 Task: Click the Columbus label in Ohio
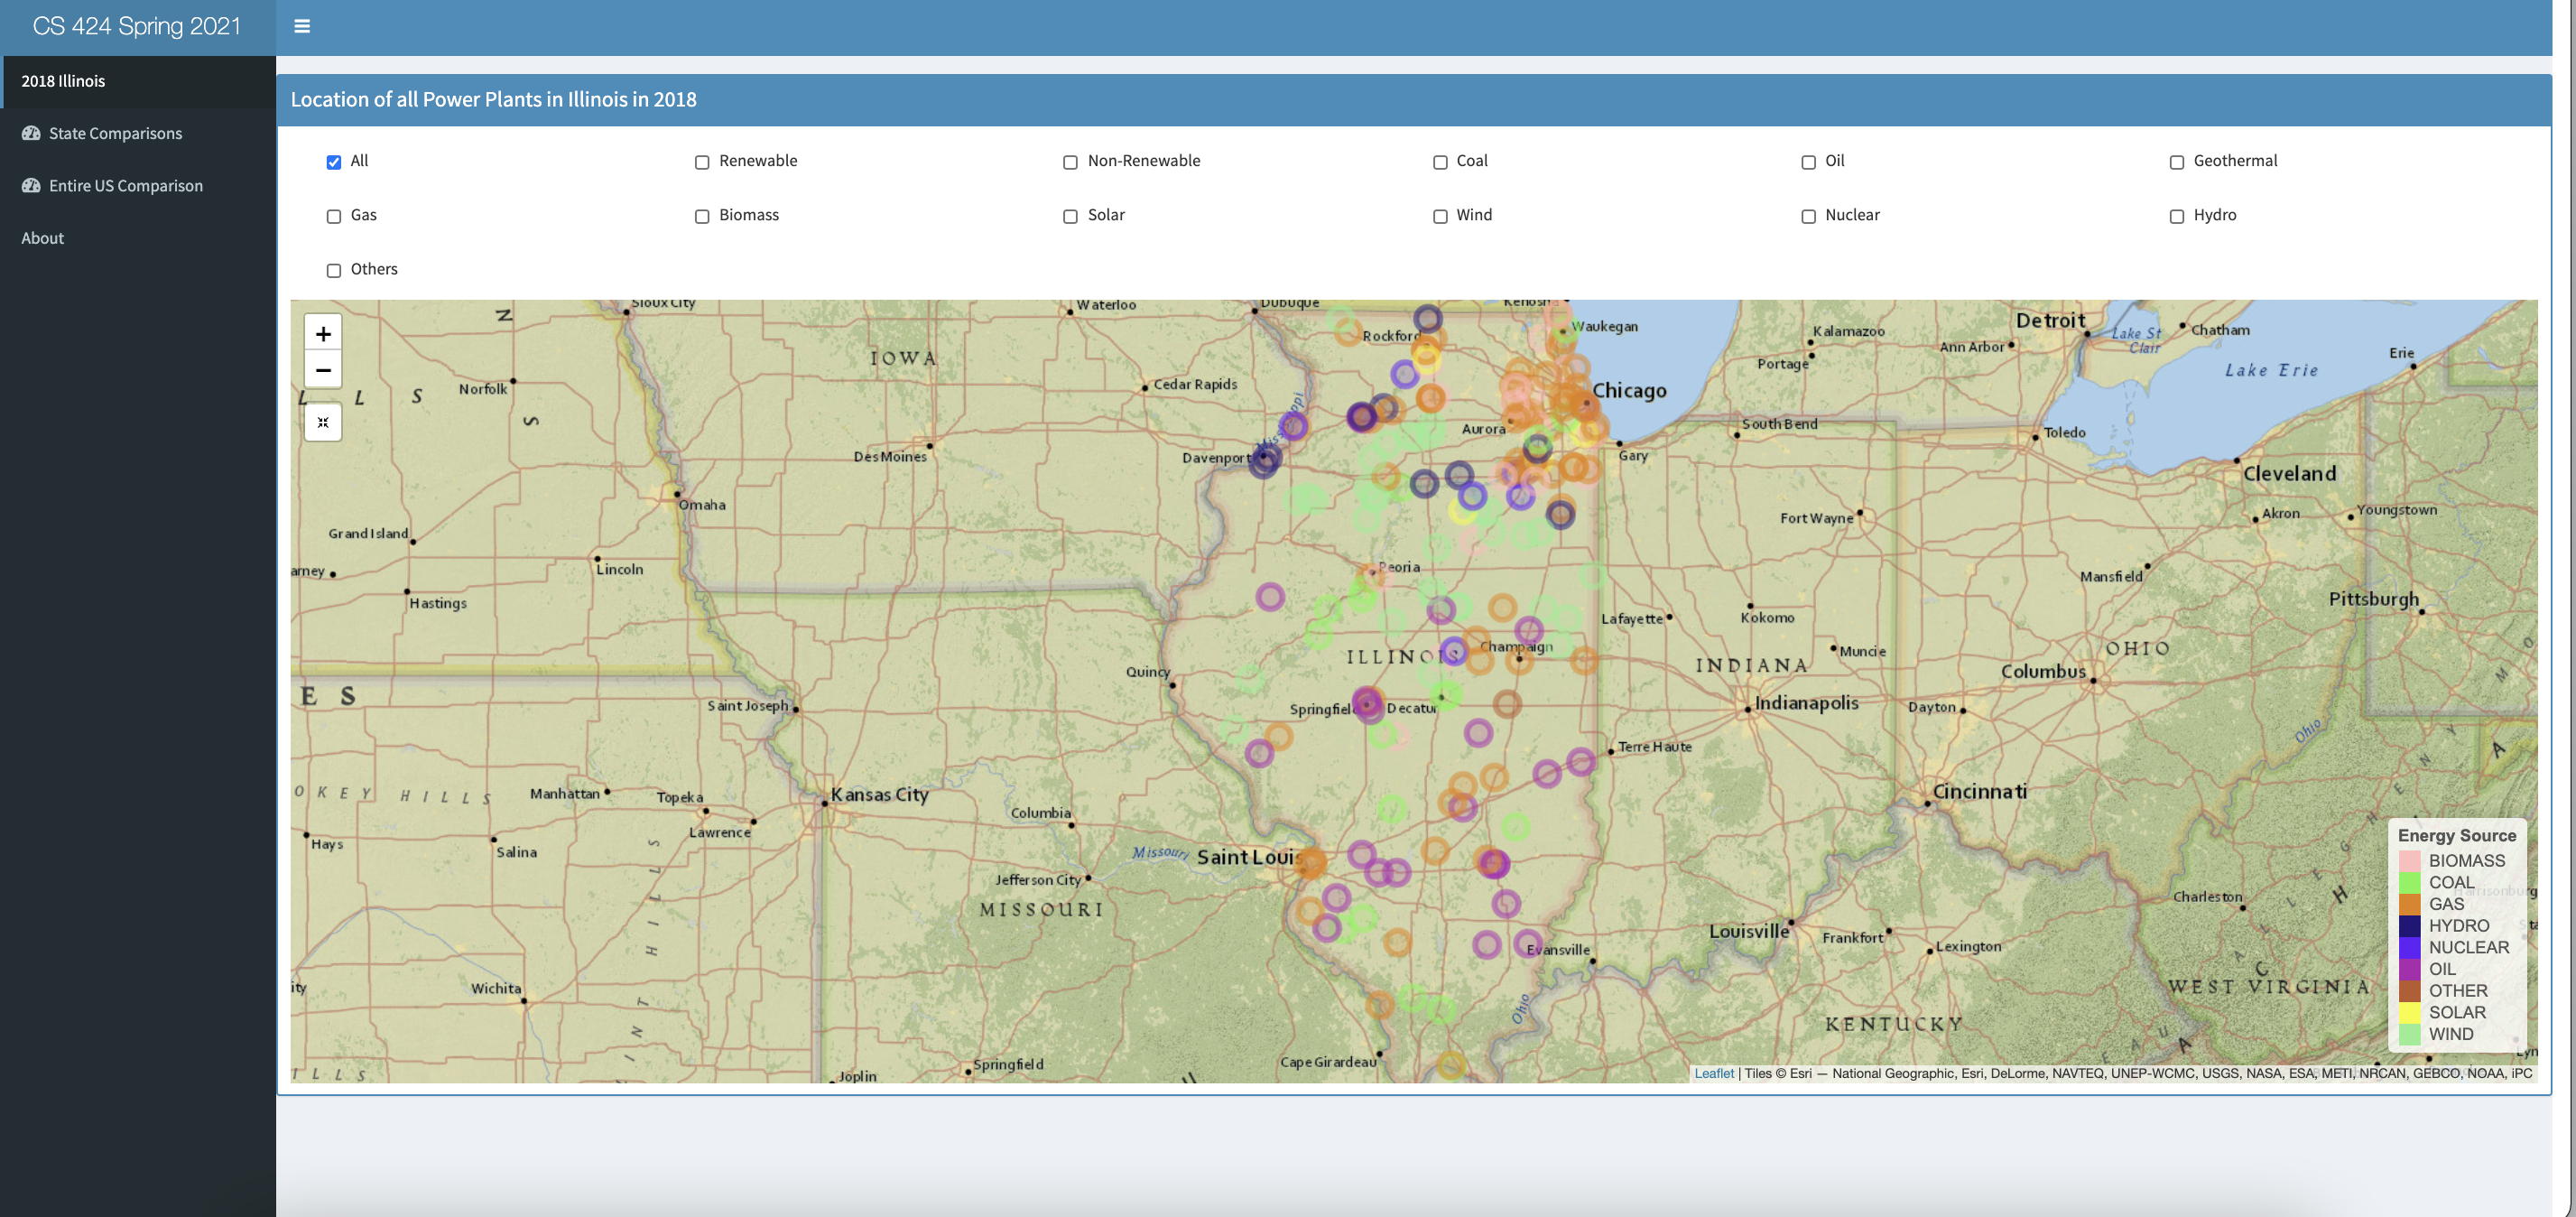pos(2043,672)
